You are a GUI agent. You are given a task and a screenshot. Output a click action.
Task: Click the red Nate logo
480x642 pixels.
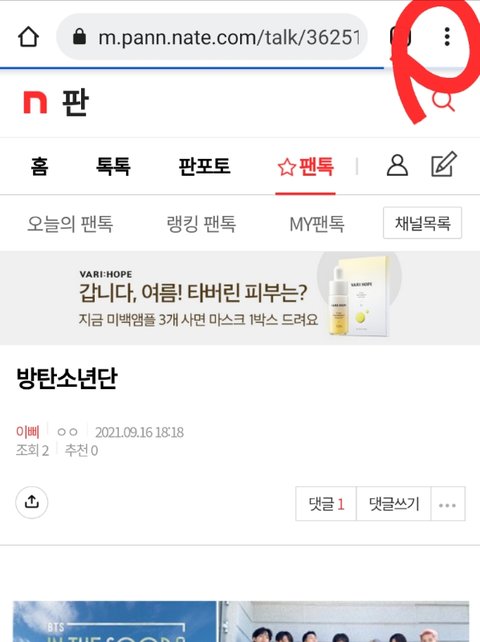[x=35, y=102]
